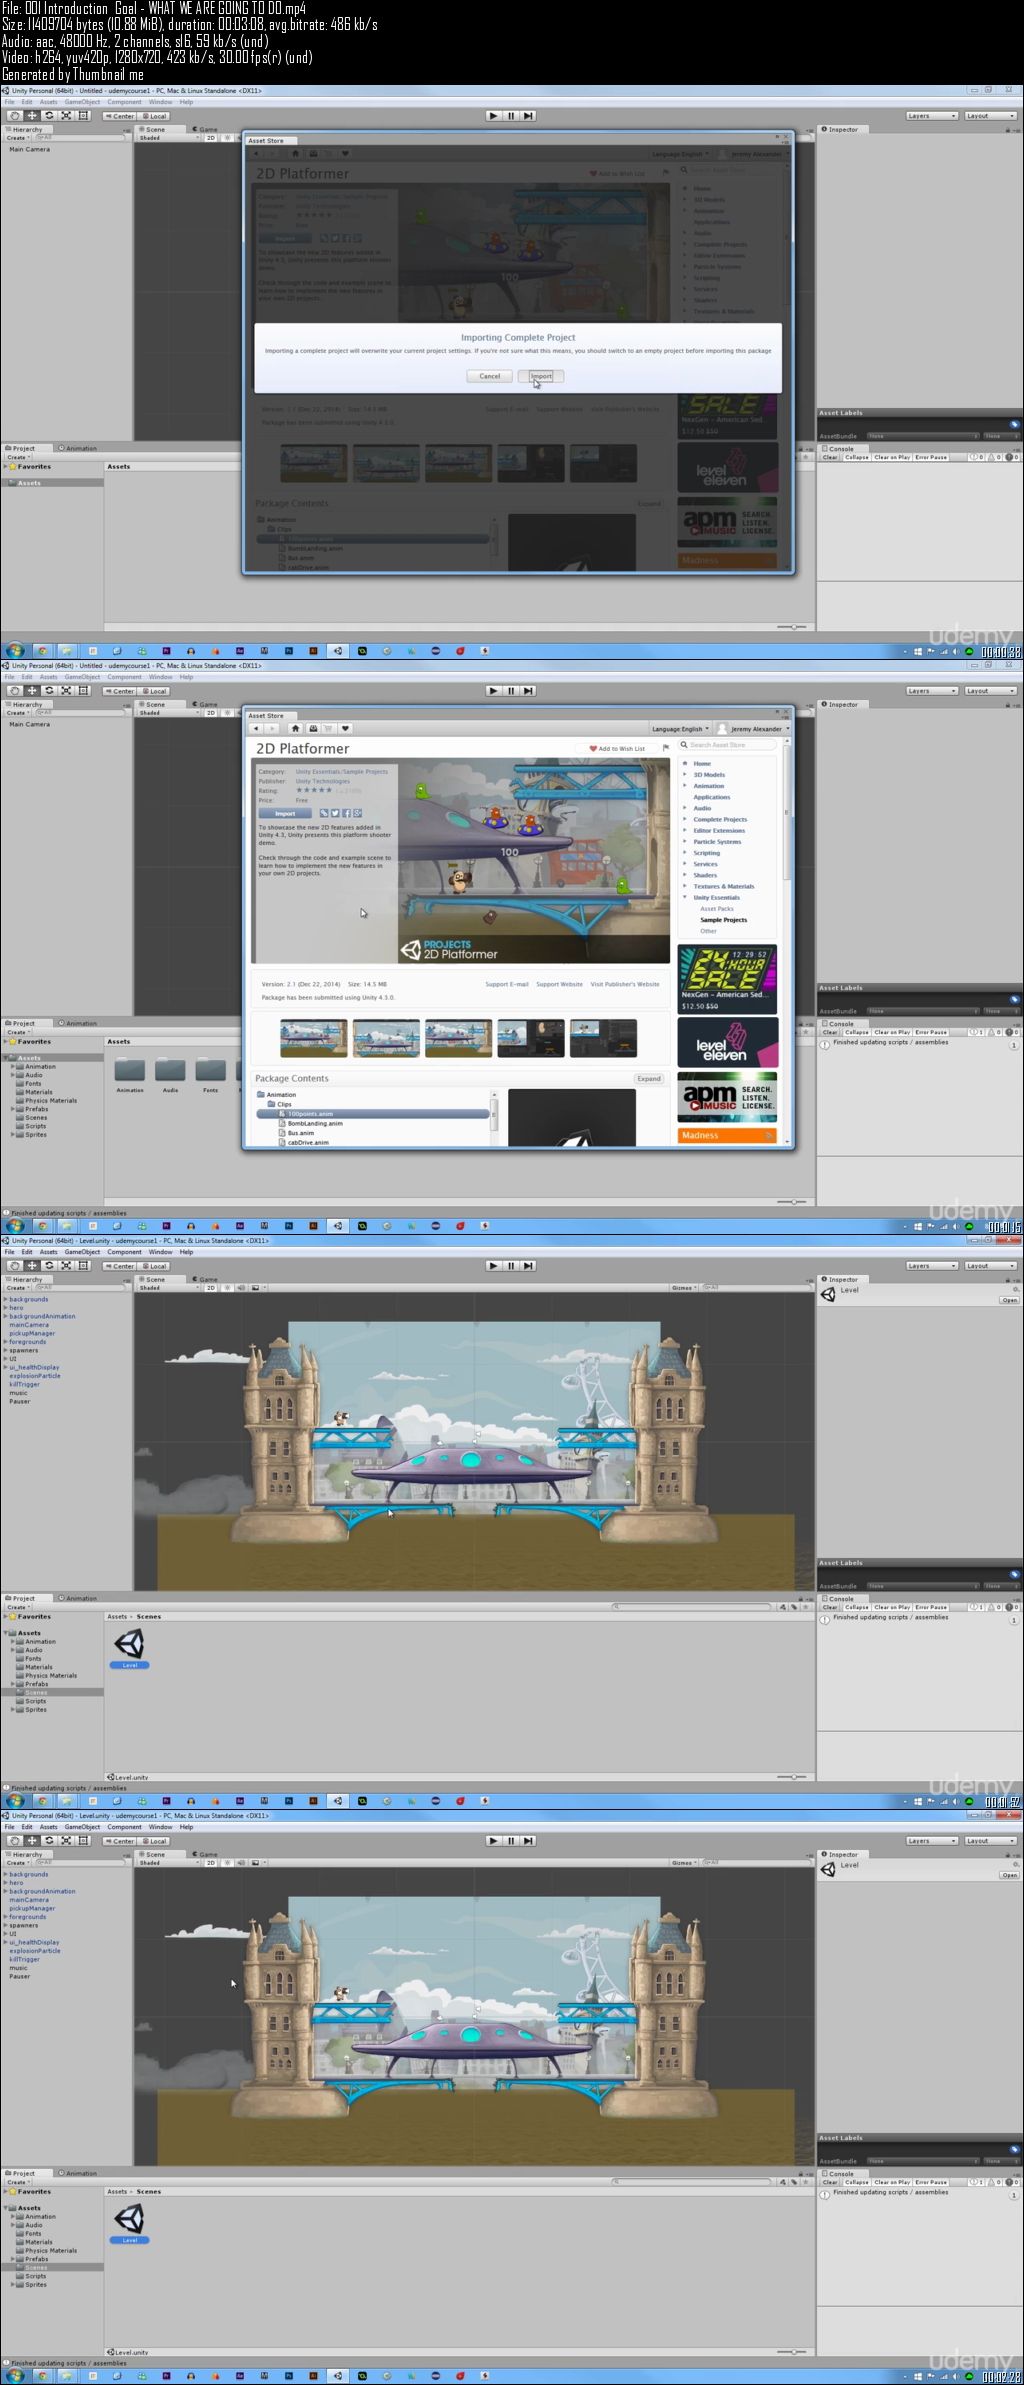Confirm Import in the Importing Complete Project dialog
1024x2385 pixels.
pos(541,376)
